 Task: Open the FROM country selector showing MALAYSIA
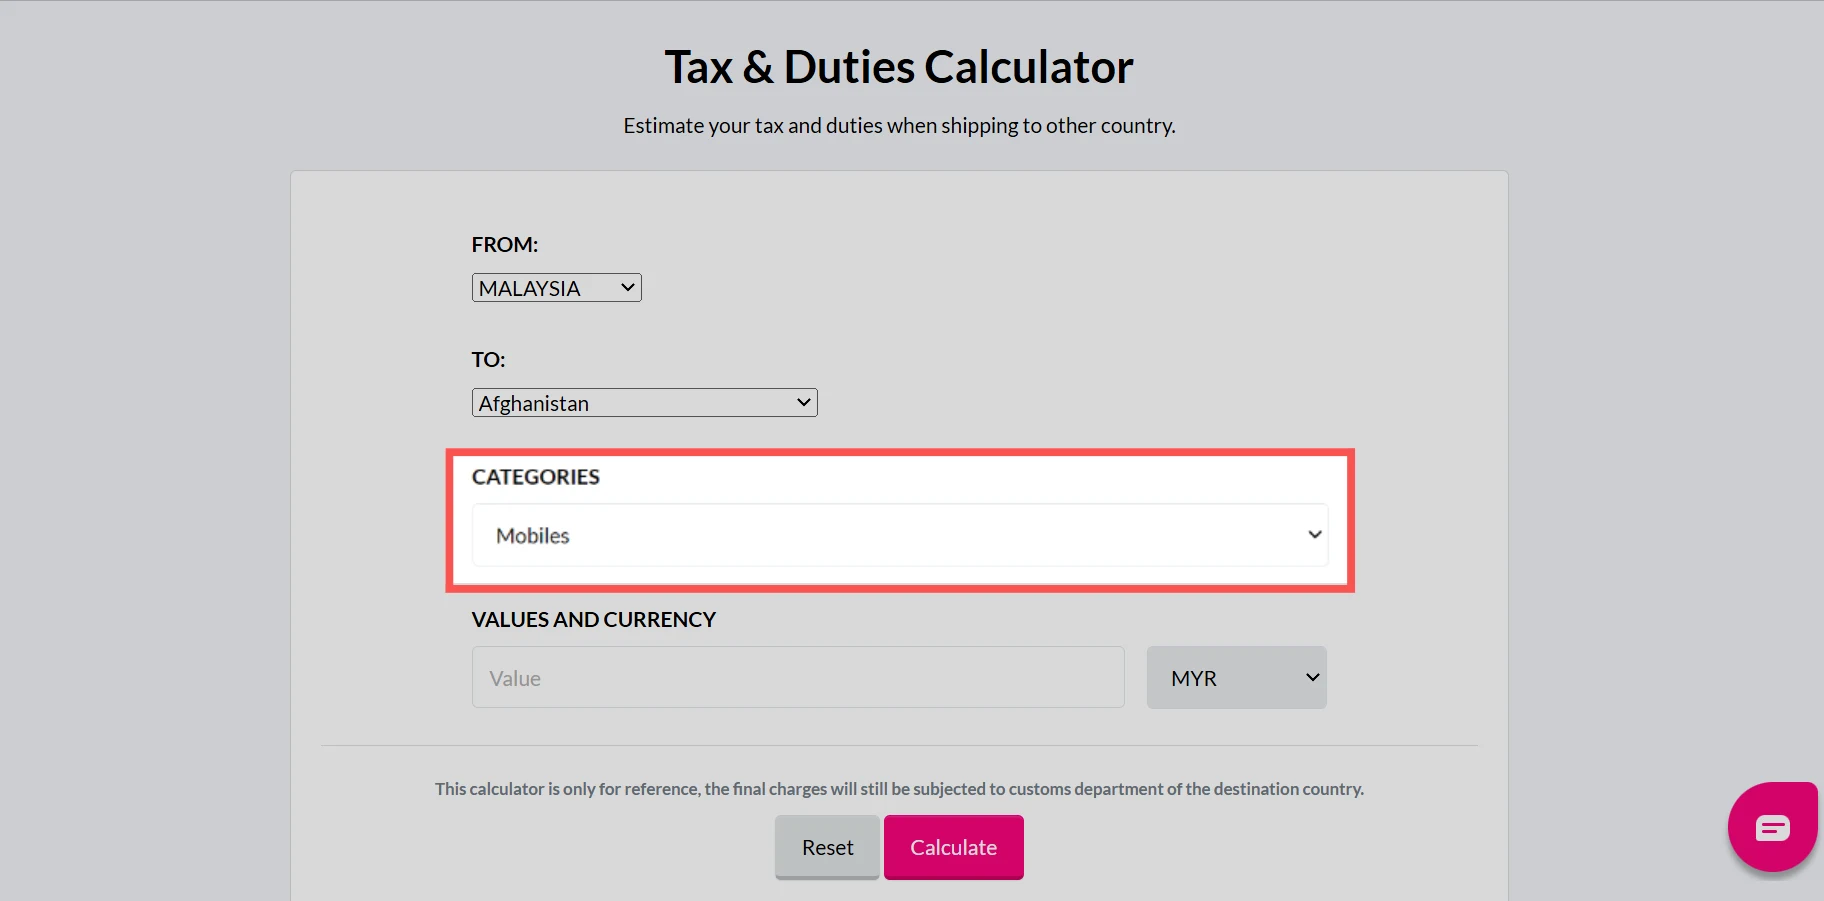tap(556, 287)
